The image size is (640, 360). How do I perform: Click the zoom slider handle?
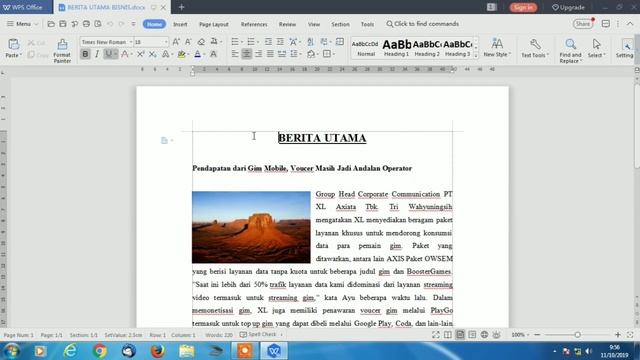577,335
